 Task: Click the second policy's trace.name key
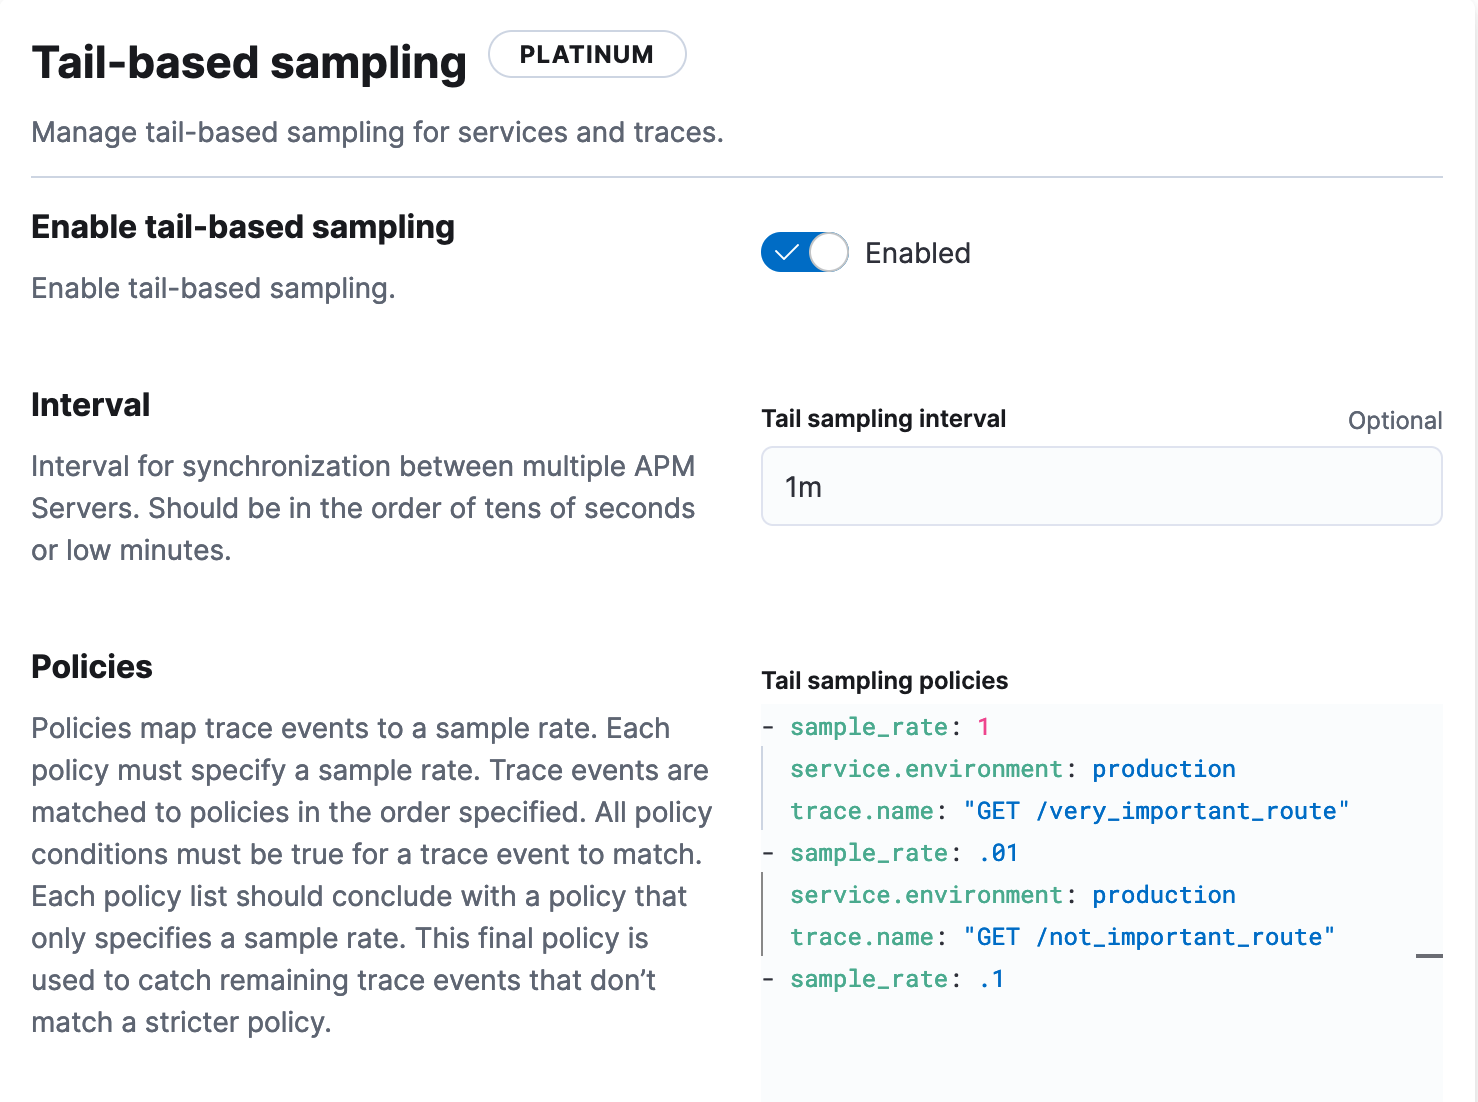(x=860, y=937)
